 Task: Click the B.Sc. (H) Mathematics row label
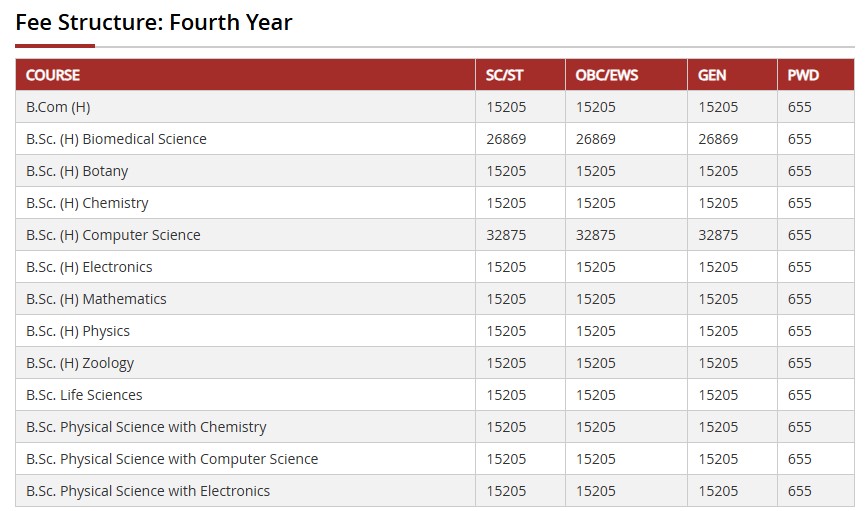point(96,299)
